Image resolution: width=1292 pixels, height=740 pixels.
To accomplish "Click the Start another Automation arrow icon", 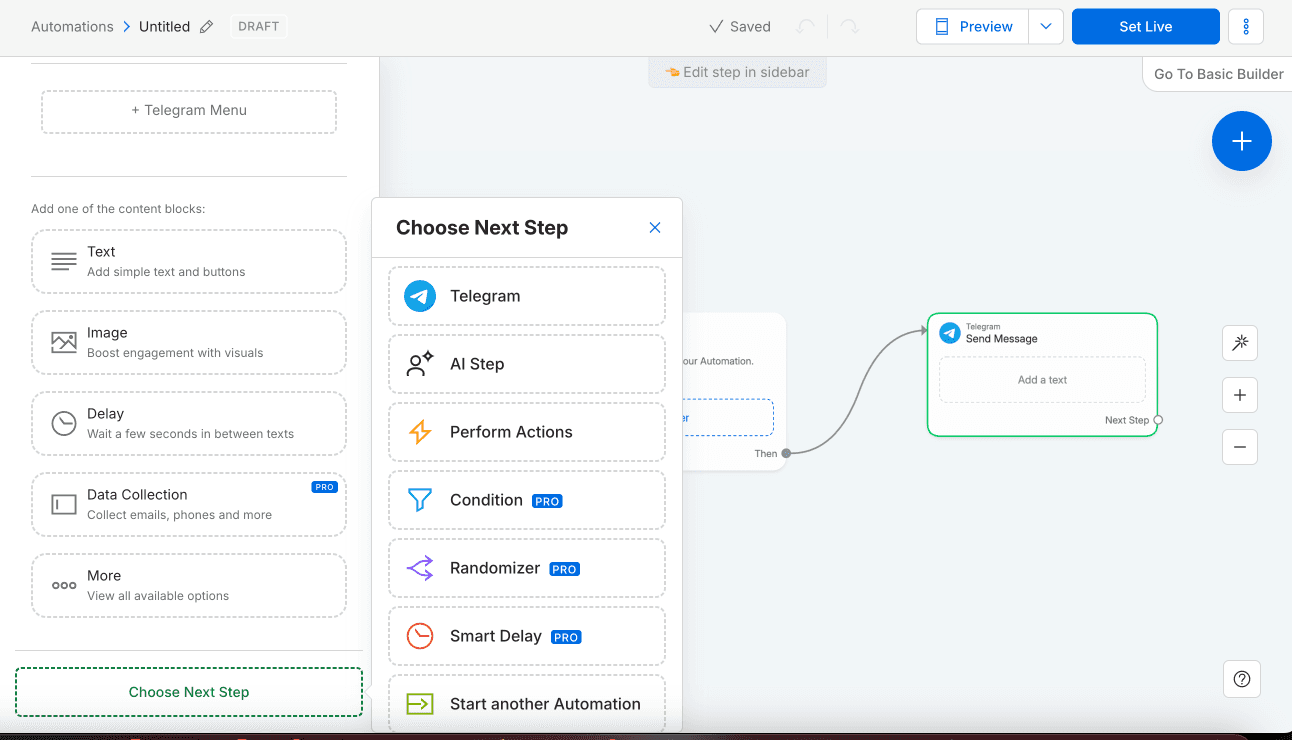I will coord(420,704).
